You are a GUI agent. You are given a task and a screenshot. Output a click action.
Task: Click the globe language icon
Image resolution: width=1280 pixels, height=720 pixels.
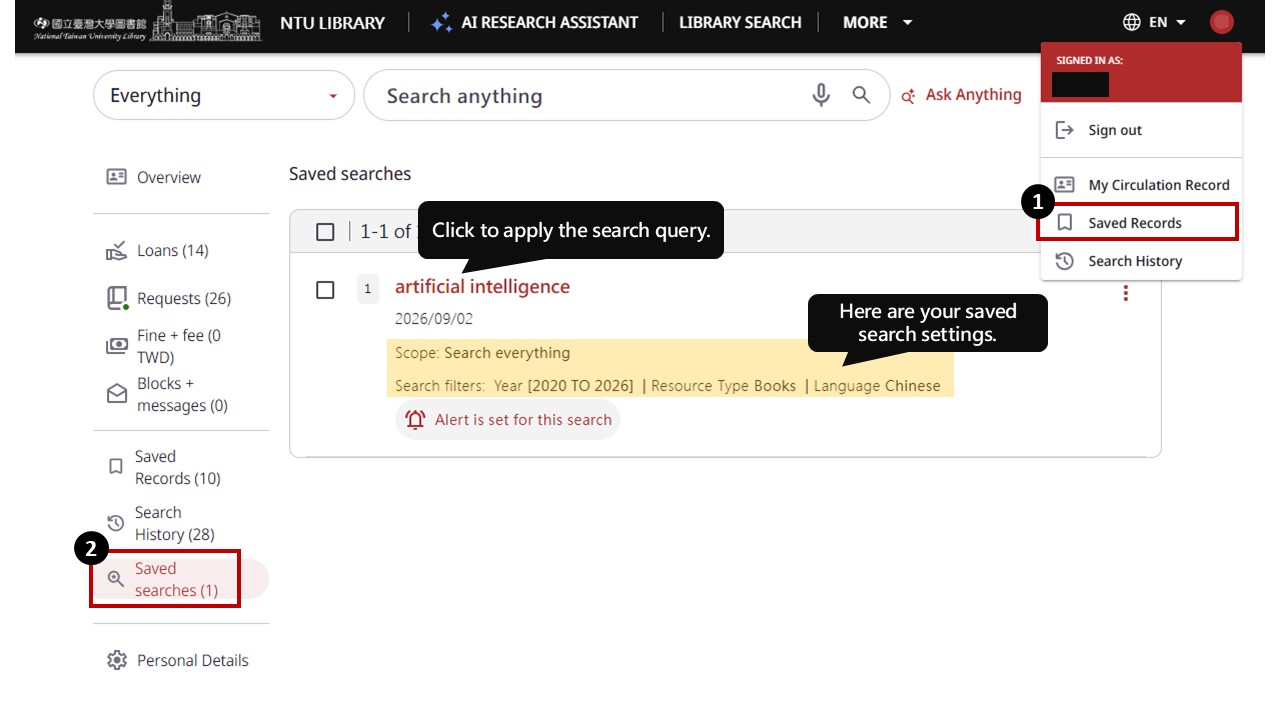pos(1132,22)
